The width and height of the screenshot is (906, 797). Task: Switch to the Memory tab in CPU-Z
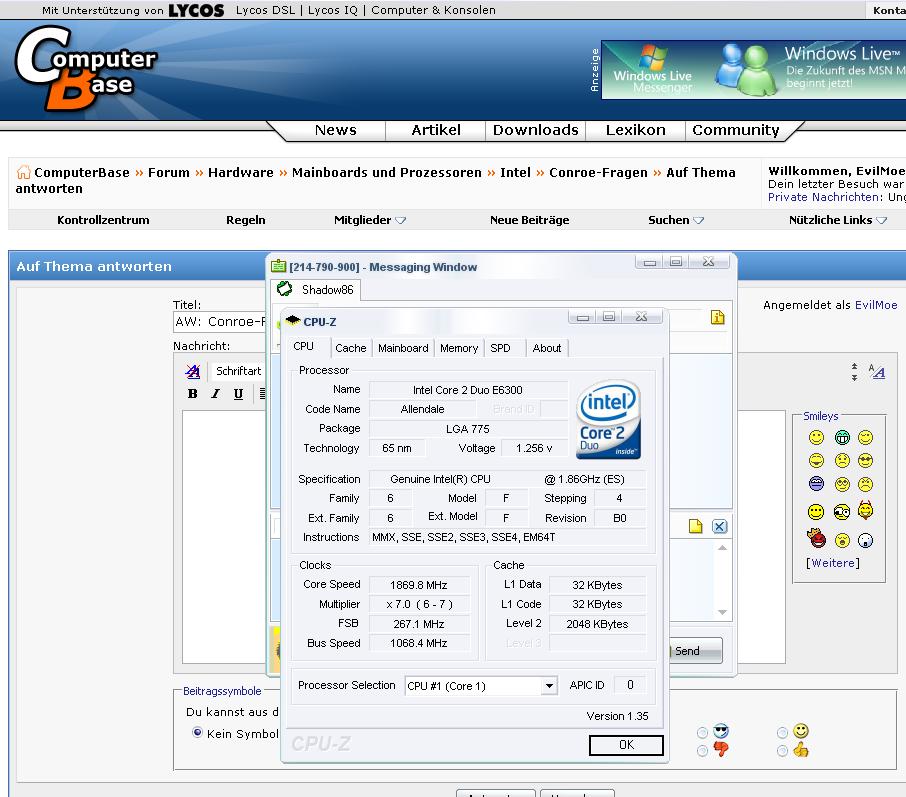pyautogui.click(x=459, y=348)
